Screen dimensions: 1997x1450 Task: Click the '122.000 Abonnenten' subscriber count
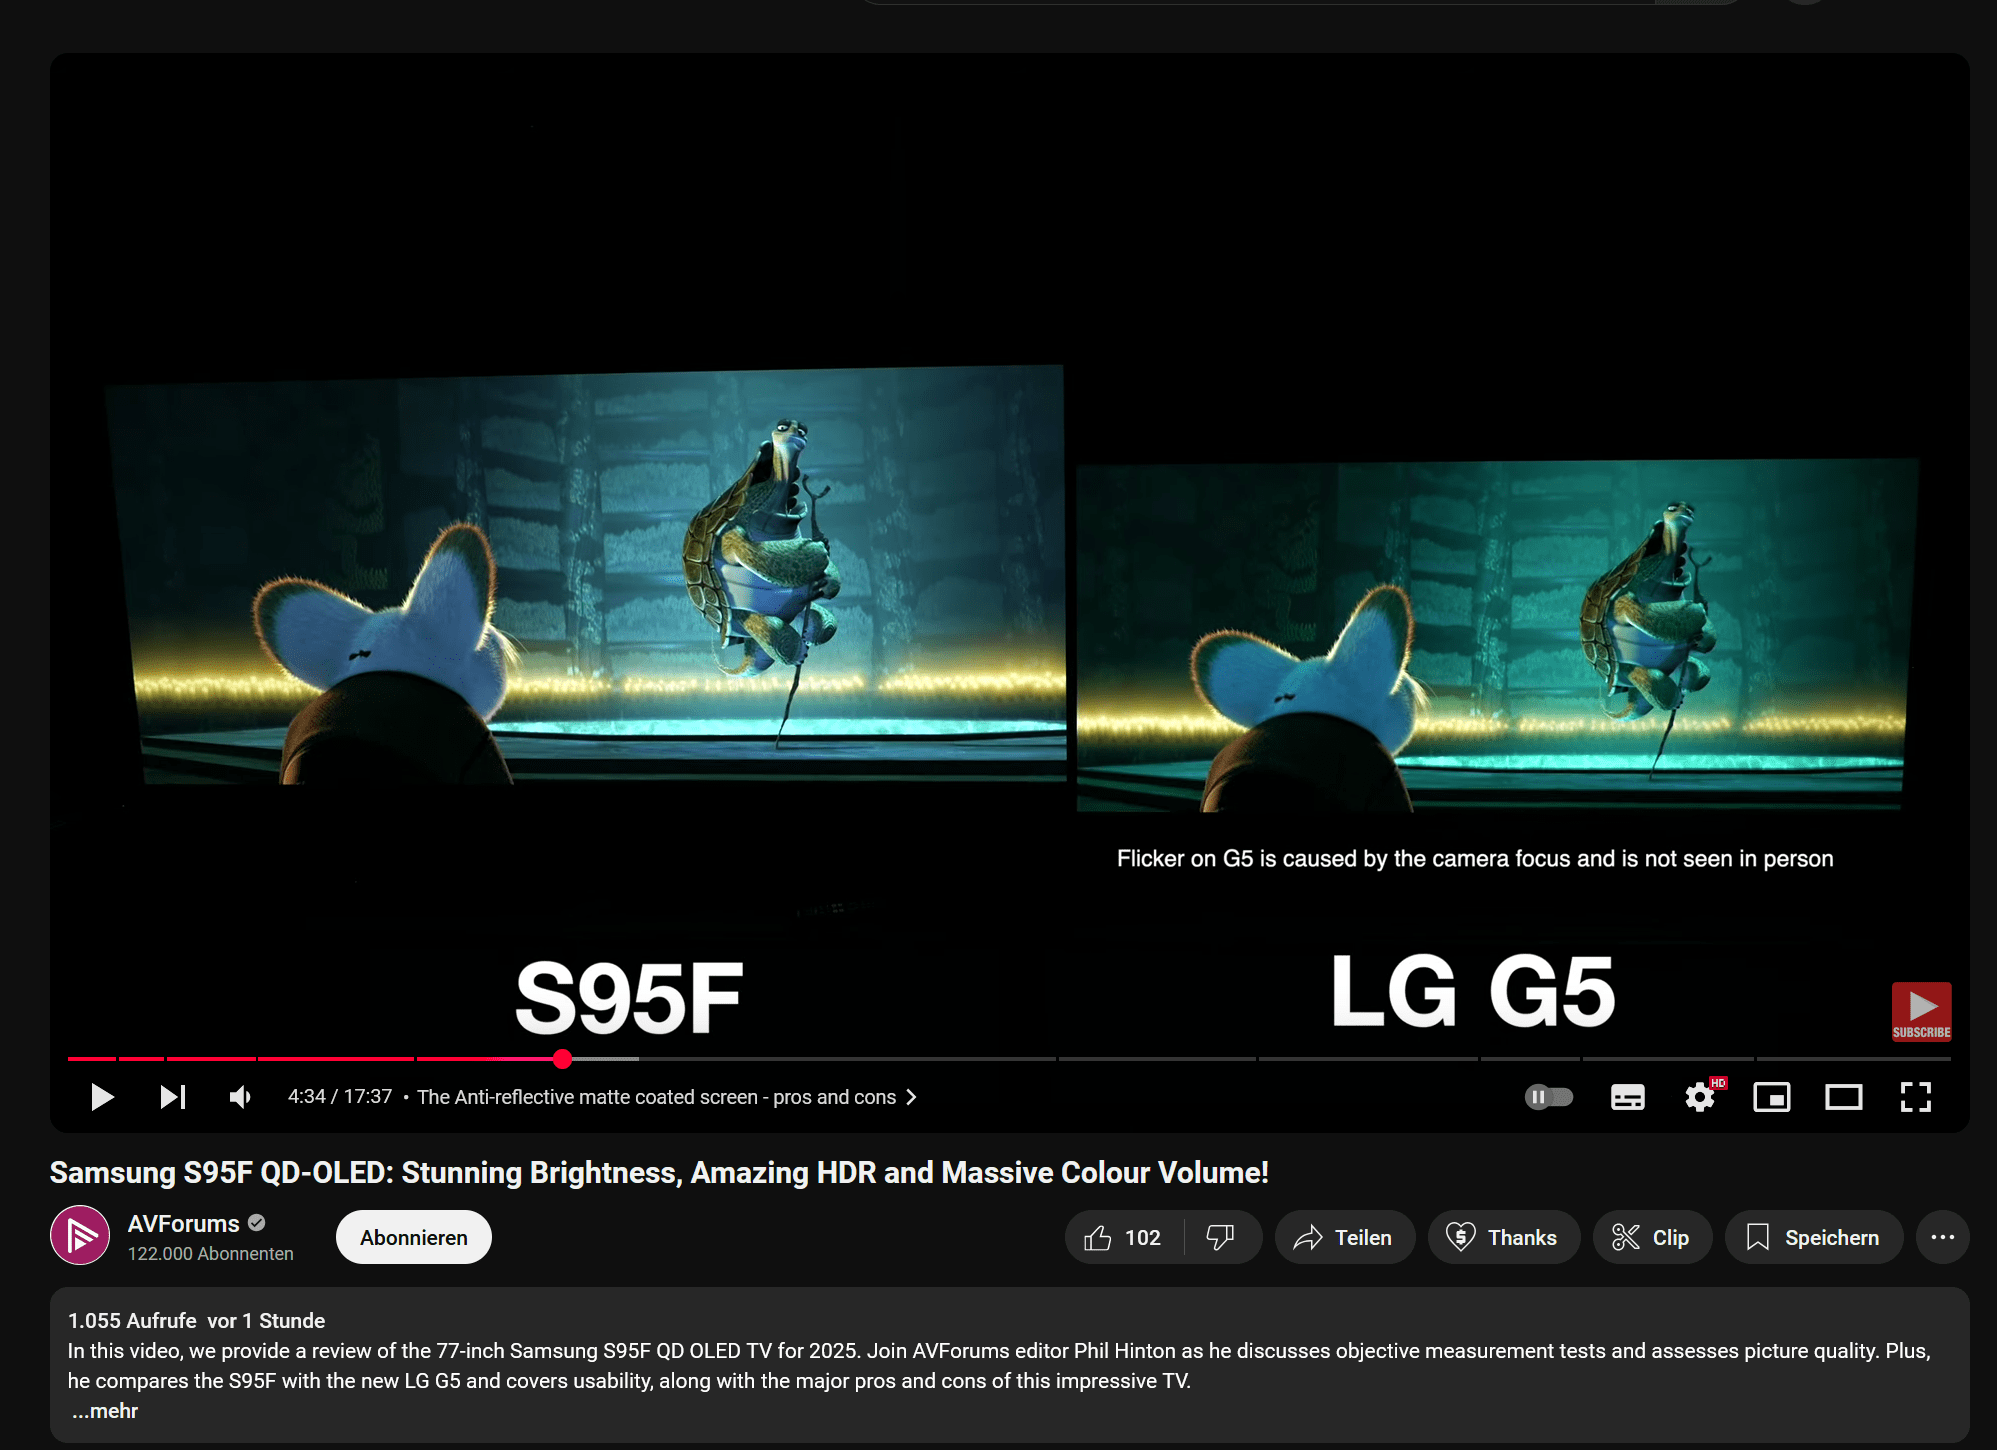(x=211, y=1254)
